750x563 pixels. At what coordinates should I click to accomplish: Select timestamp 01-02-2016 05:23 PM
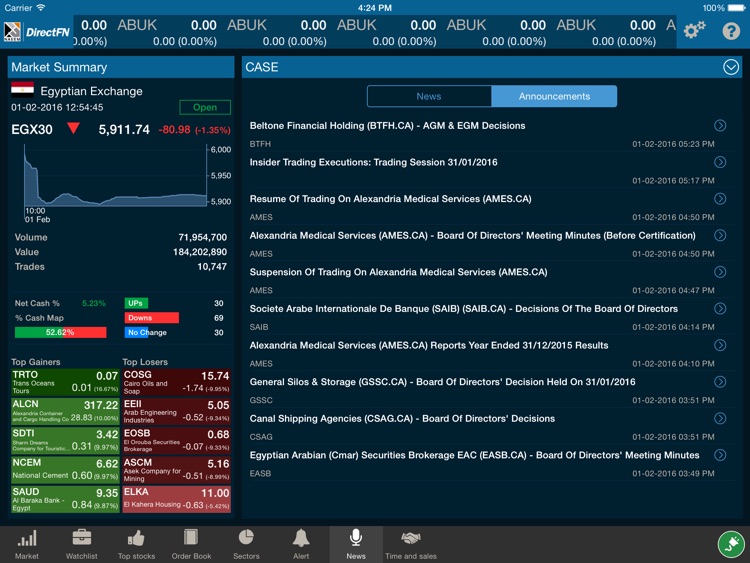(x=673, y=144)
